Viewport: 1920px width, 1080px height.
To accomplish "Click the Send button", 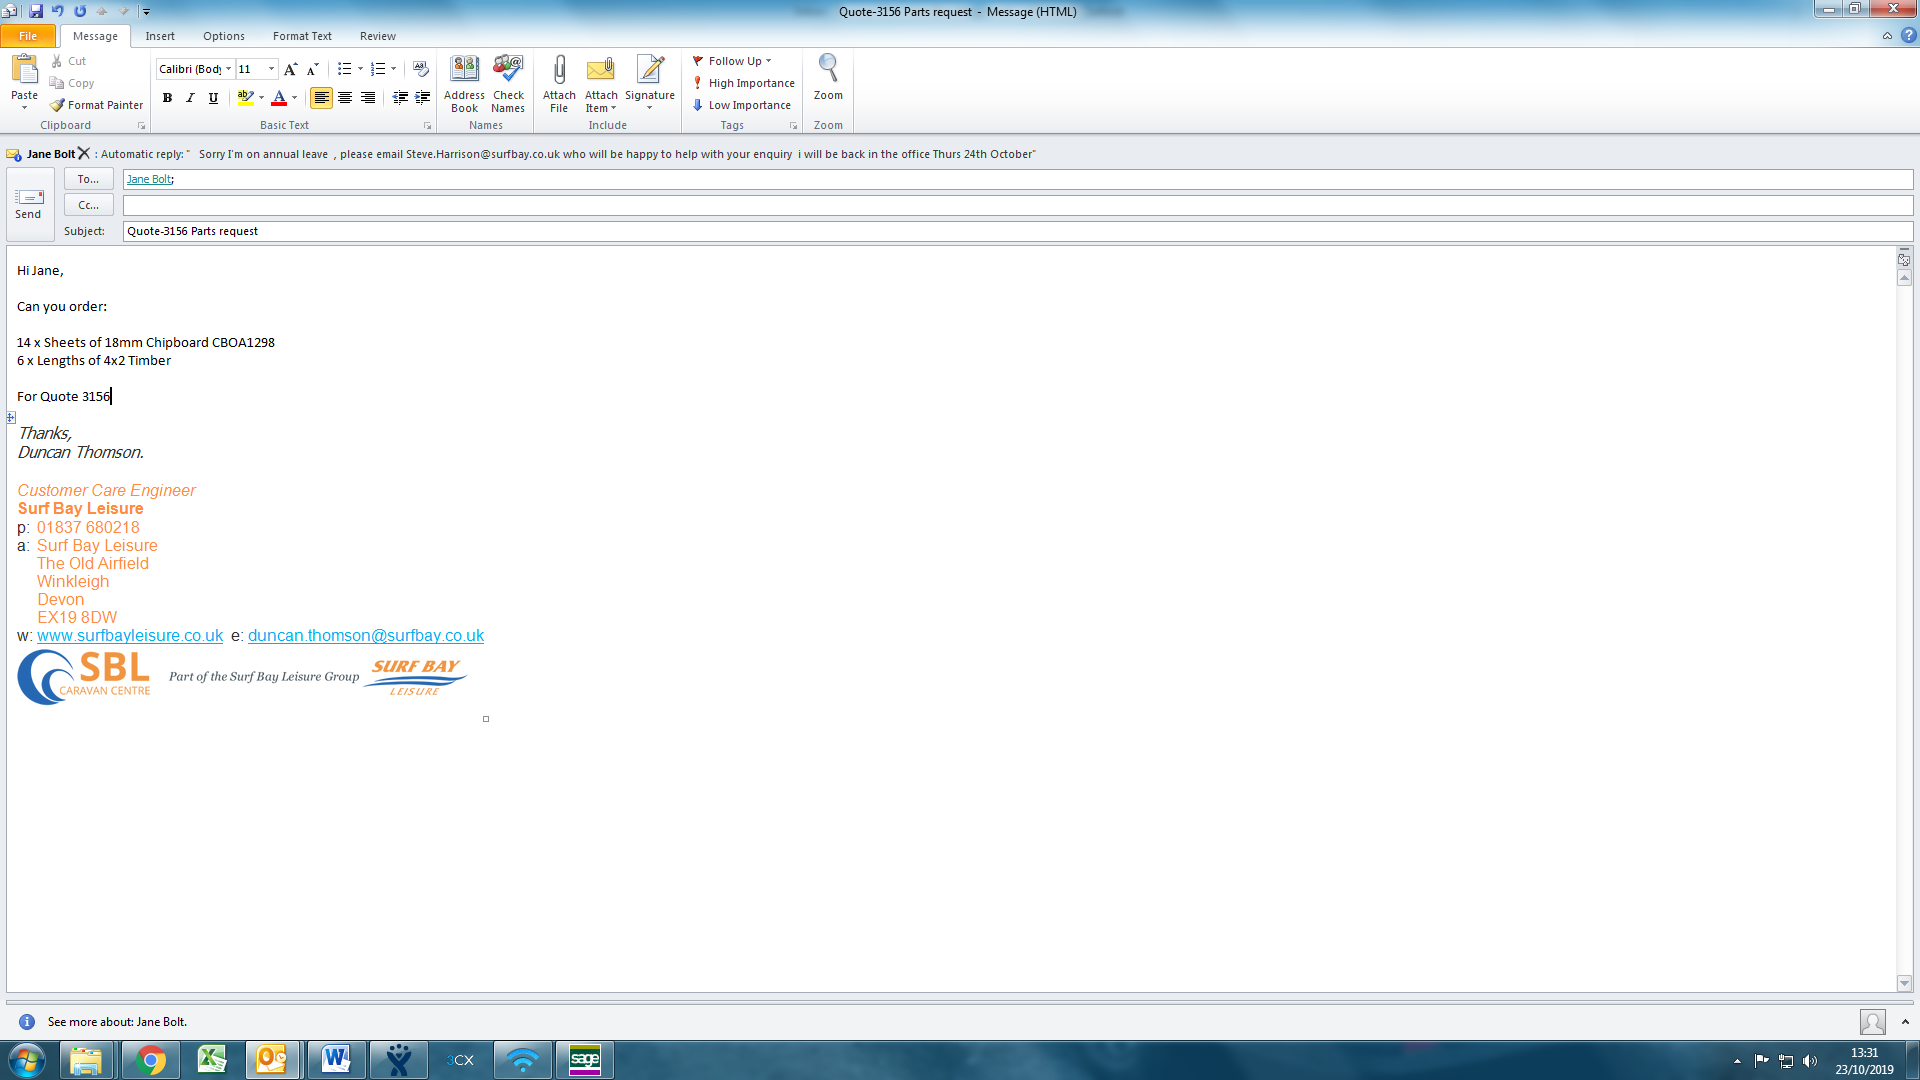I will click(x=29, y=204).
